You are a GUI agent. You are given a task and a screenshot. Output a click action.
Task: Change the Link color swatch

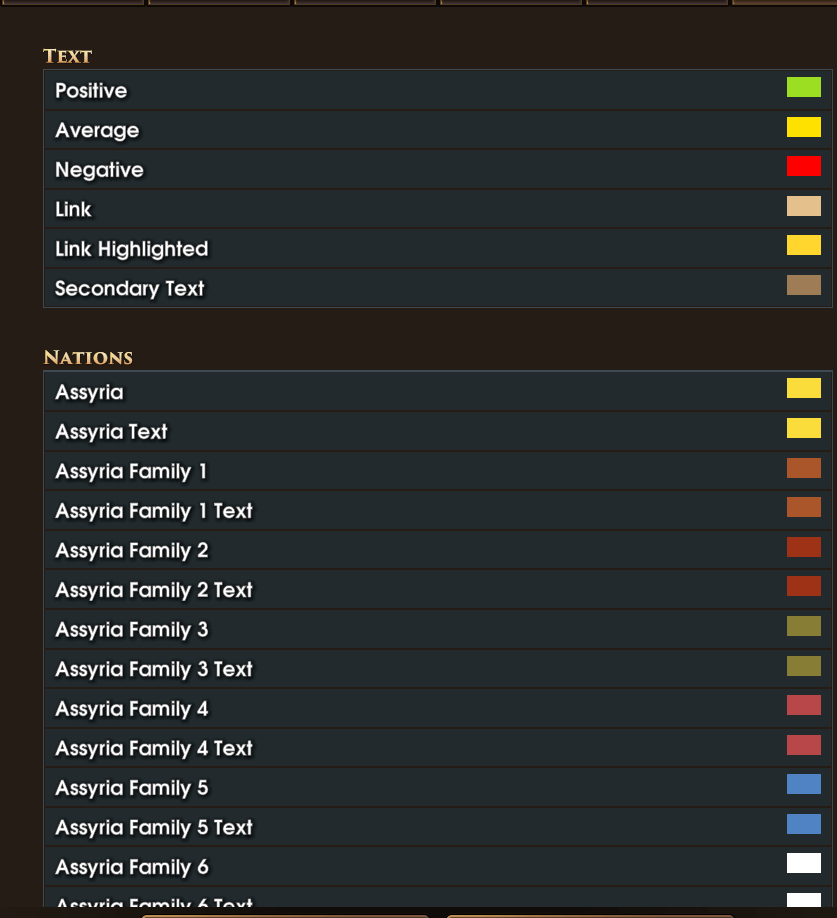[803, 206]
